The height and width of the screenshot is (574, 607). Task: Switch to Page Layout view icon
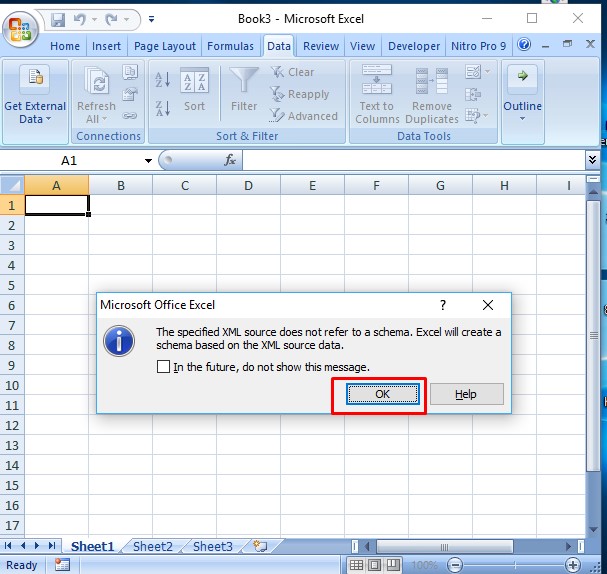click(x=374, y=565)
